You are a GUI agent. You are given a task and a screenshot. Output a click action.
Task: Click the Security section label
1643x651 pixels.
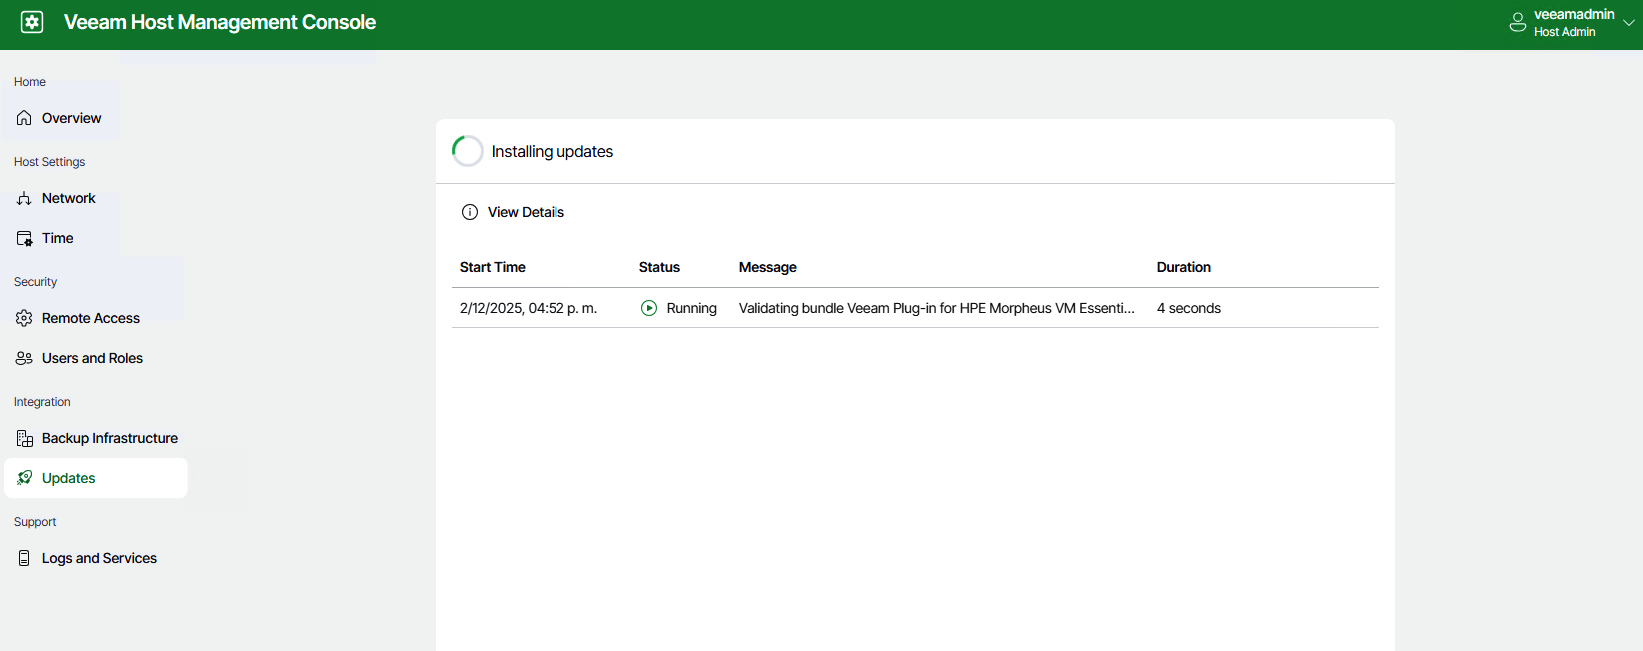tap(35, 282)
